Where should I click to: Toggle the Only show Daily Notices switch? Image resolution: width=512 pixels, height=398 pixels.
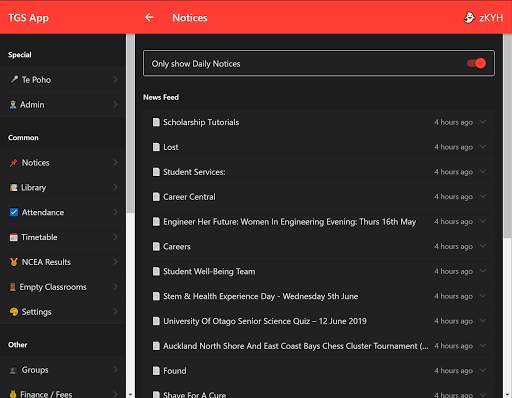tap(476, 63)
